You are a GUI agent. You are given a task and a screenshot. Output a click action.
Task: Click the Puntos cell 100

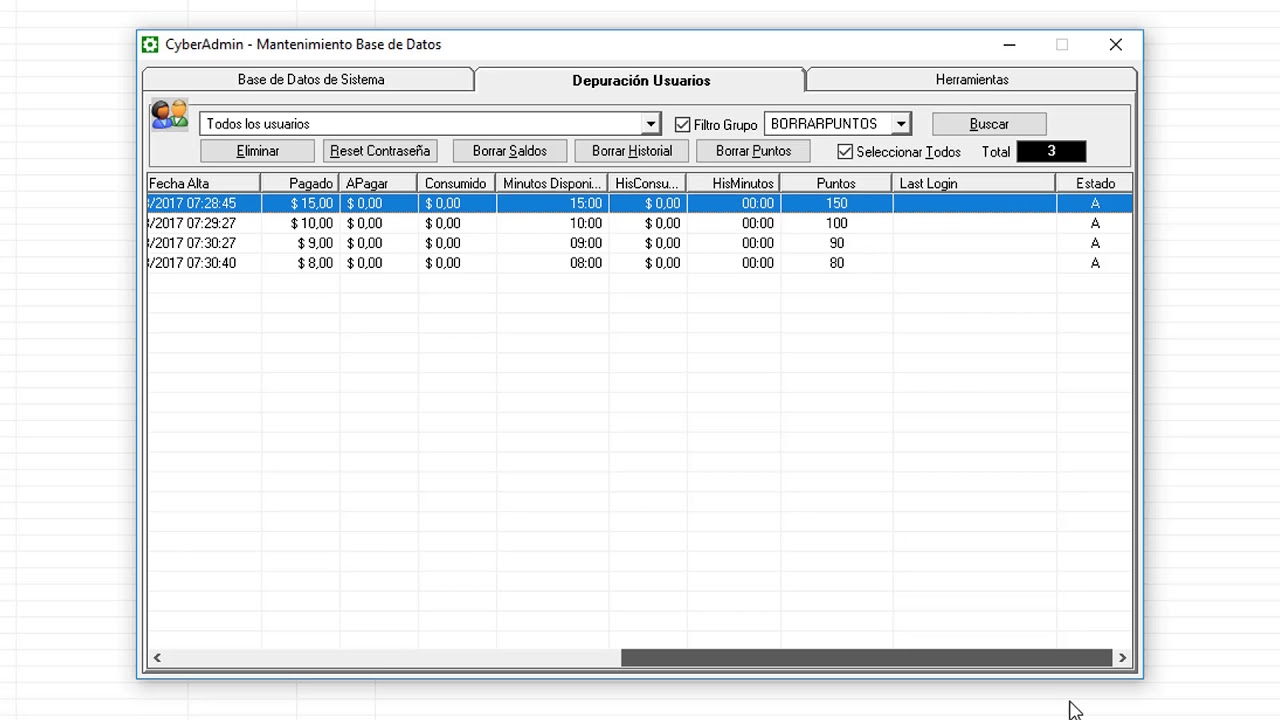(x=836, y=224)
